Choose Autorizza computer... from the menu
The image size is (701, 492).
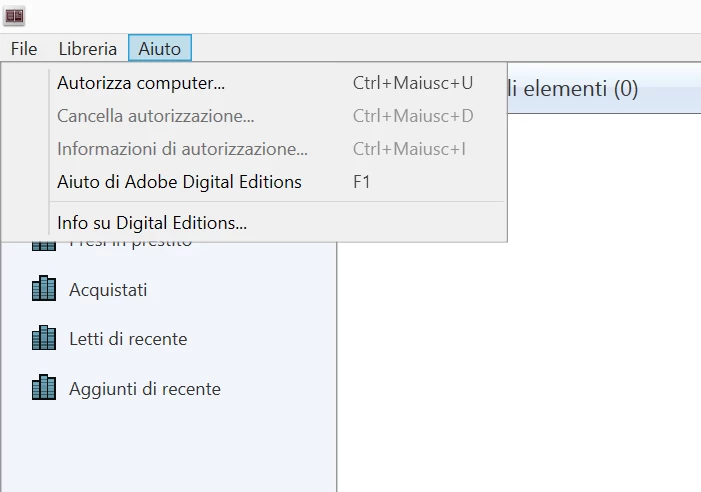(141, 82)
